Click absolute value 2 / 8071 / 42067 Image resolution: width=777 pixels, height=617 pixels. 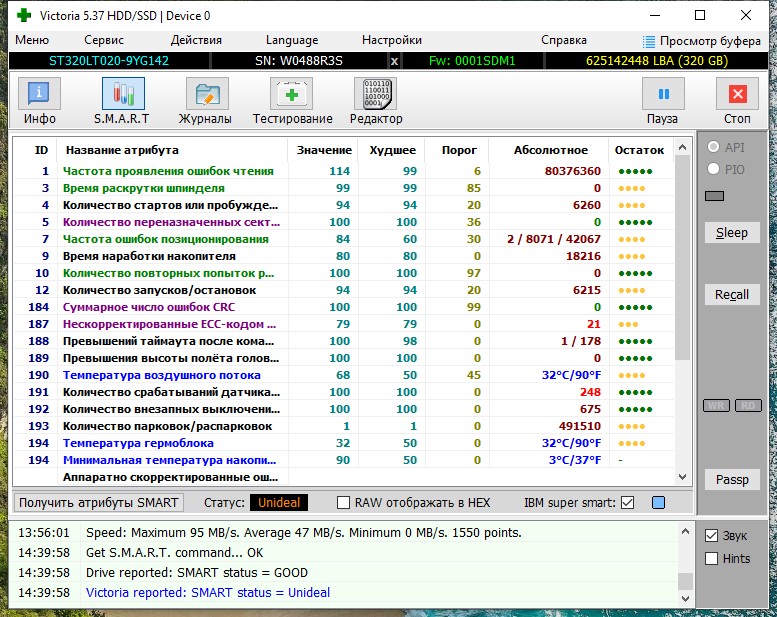(554, 239)
